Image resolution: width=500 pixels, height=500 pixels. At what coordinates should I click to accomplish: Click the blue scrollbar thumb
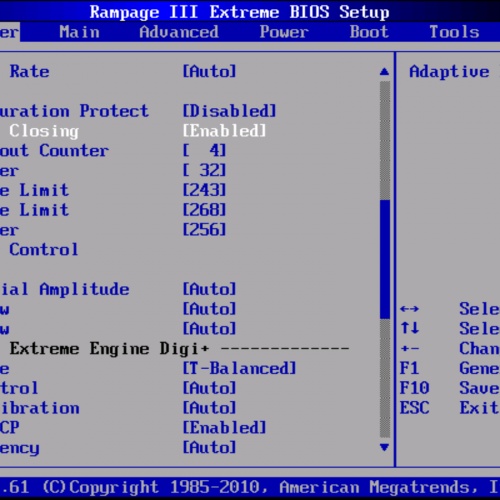(x=385, y=259)
